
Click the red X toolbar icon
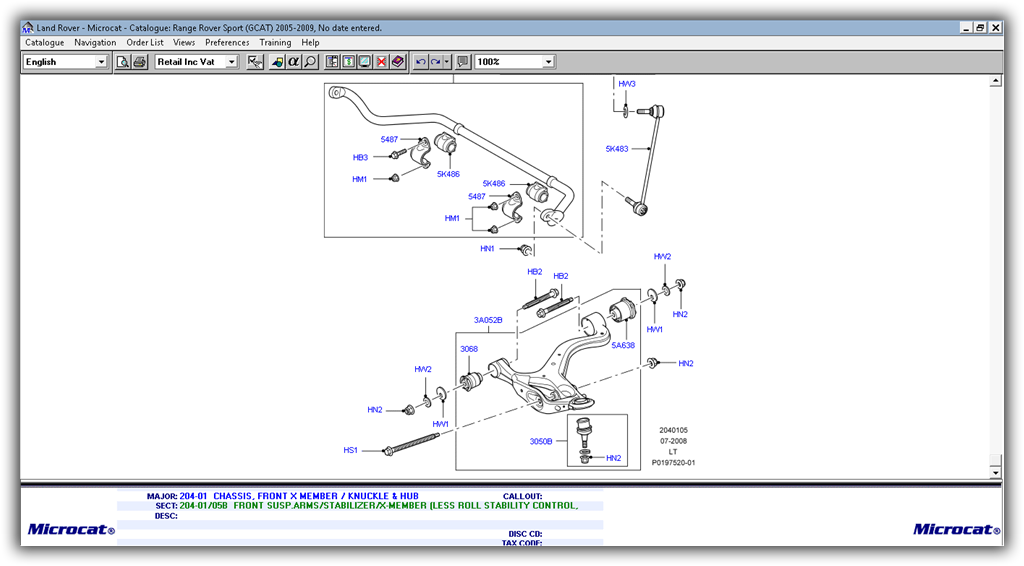pyautogui.click(x=381, y=61)
